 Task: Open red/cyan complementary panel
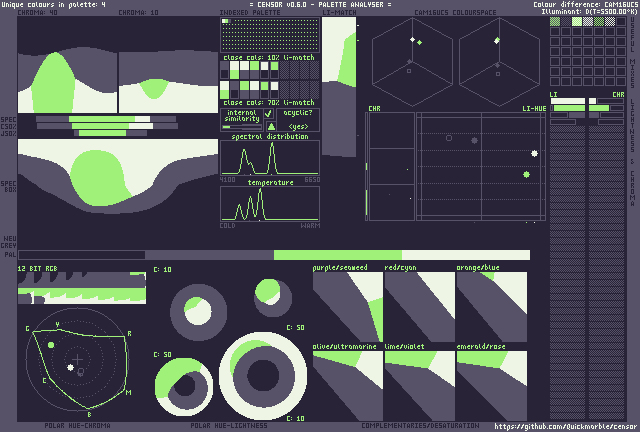[x=420, y=307]
